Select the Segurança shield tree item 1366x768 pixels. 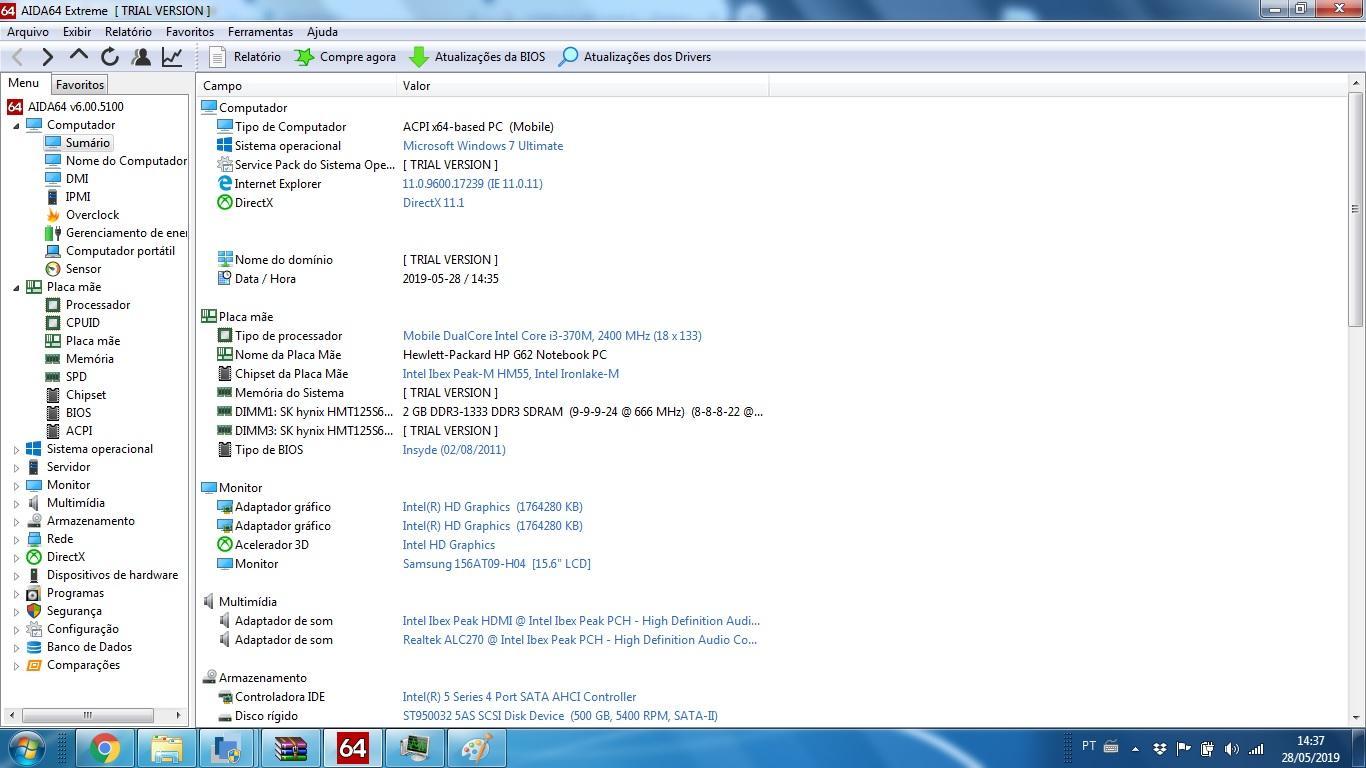point(74,611)
